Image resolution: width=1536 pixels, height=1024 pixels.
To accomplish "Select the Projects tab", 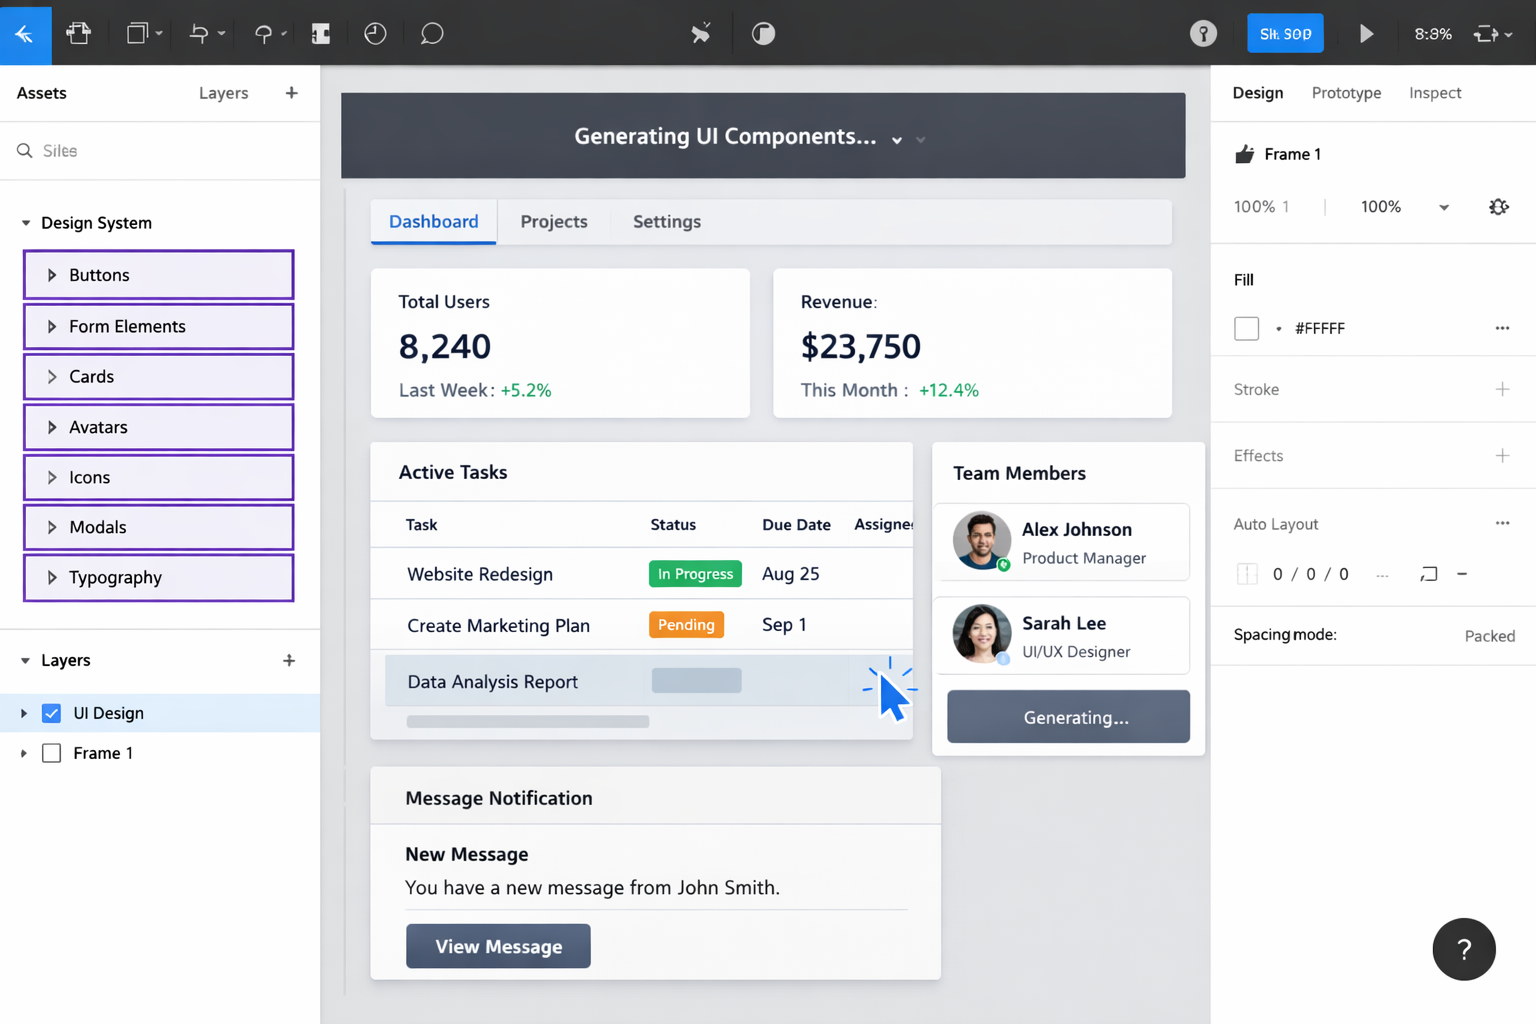I will (554, 222).
